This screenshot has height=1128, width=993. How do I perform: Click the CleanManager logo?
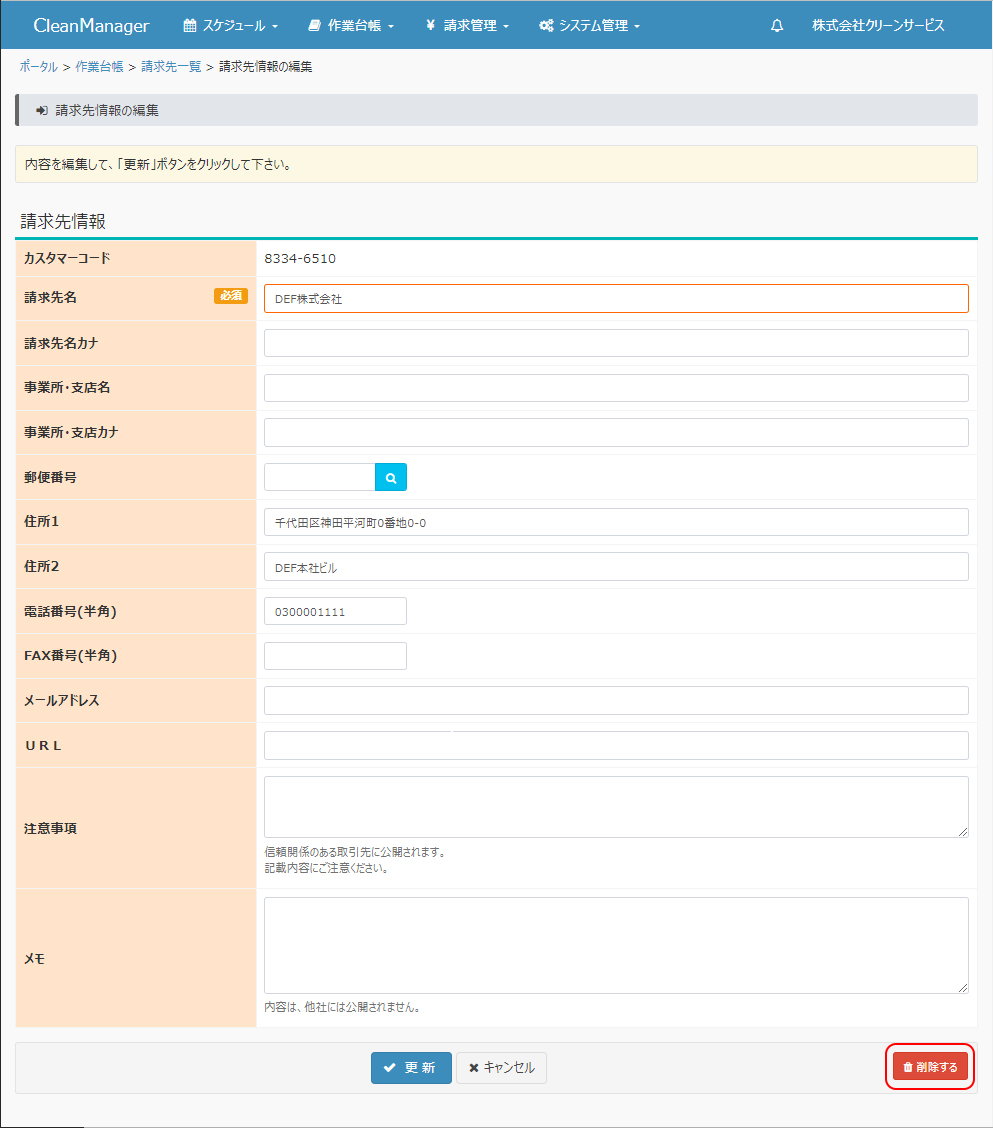[x=91, y=26]
